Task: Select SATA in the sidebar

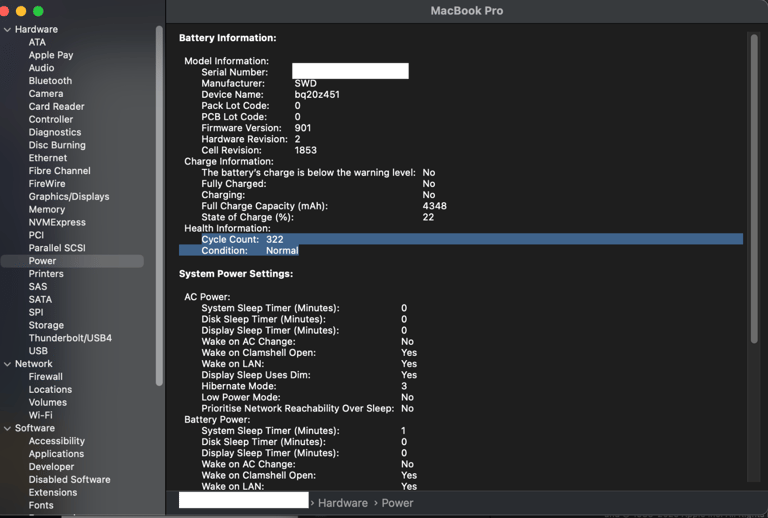Action: click(x=40, y=300)
